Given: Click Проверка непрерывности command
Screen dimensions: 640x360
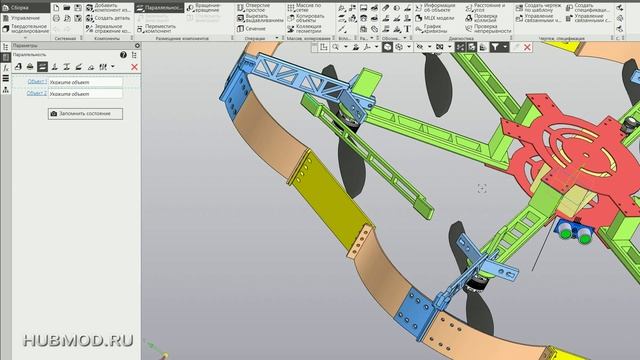Looking at the screenshot, I should coord(488,28).
